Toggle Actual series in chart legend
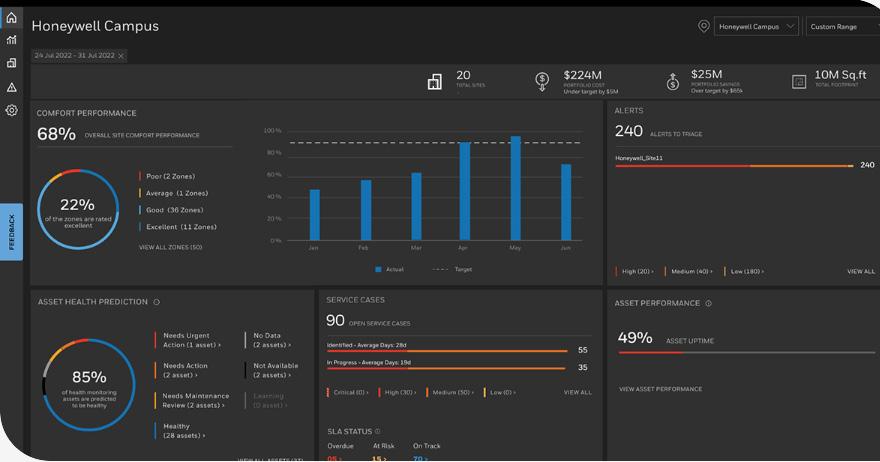Image resolution: width=880 pixels, height=462 pixels. (x=389, y=269)
